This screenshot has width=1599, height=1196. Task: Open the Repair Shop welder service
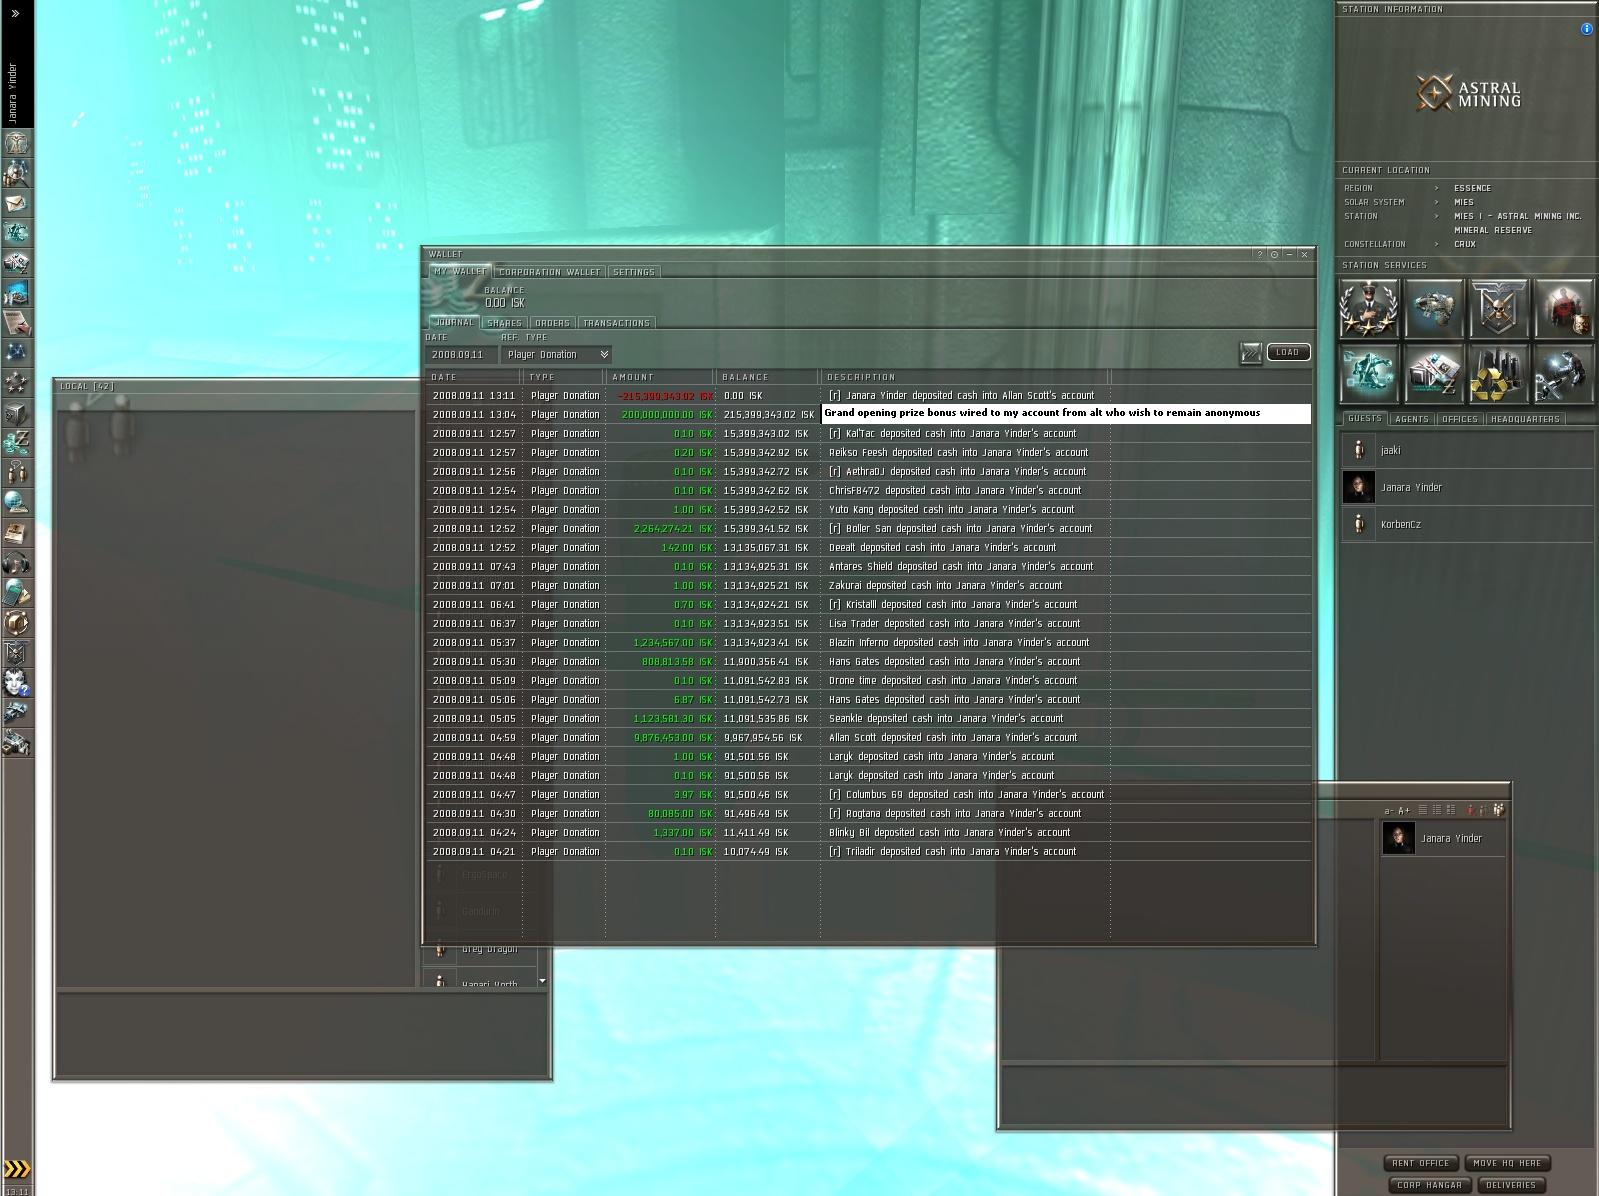click(x=1564, y=374)
